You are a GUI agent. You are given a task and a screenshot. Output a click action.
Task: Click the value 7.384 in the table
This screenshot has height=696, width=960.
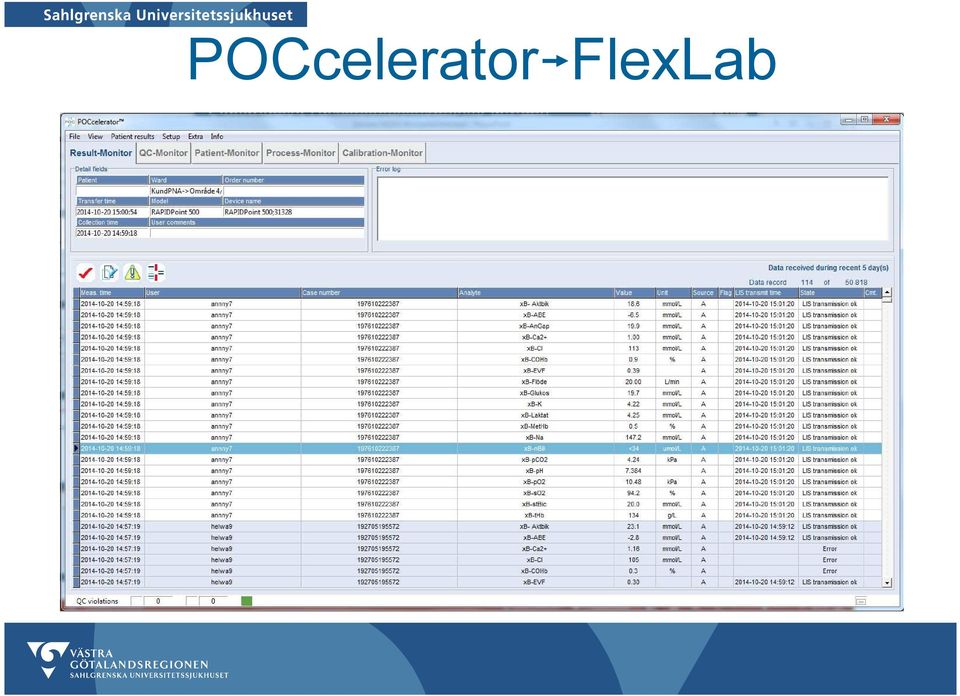coord(633,471)
